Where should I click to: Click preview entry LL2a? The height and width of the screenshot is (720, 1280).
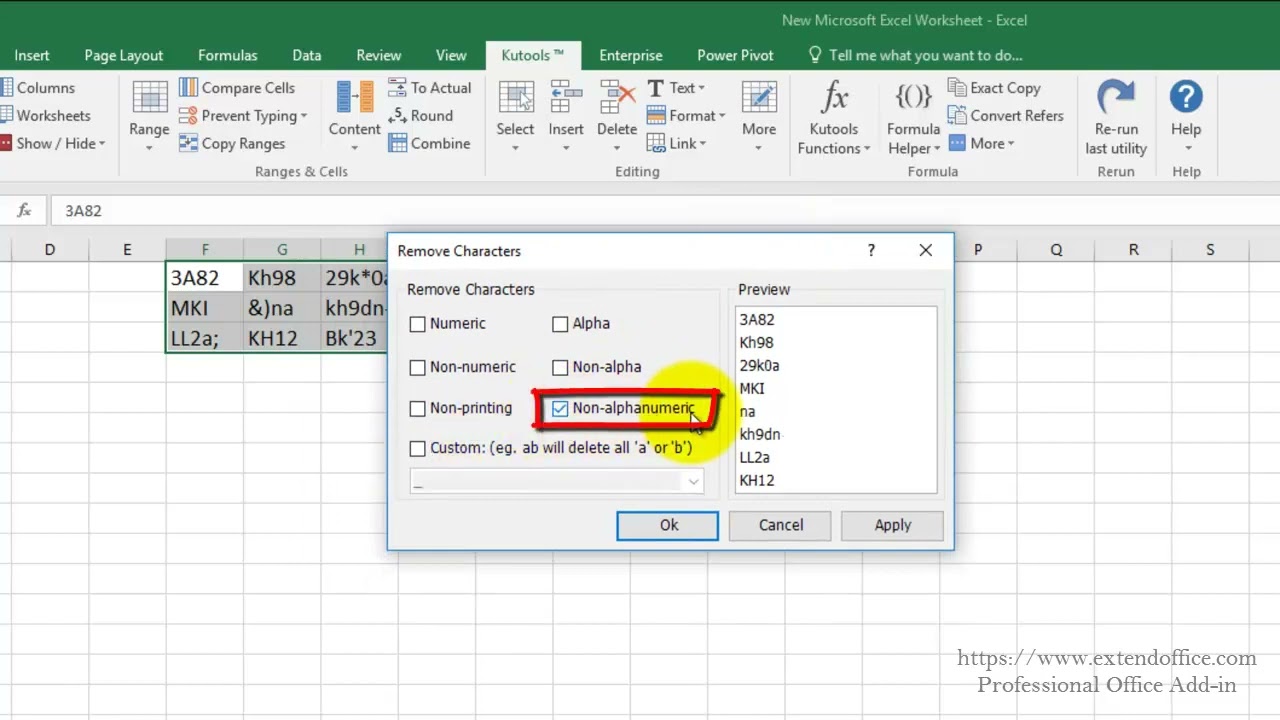click(x=755, y=458)
